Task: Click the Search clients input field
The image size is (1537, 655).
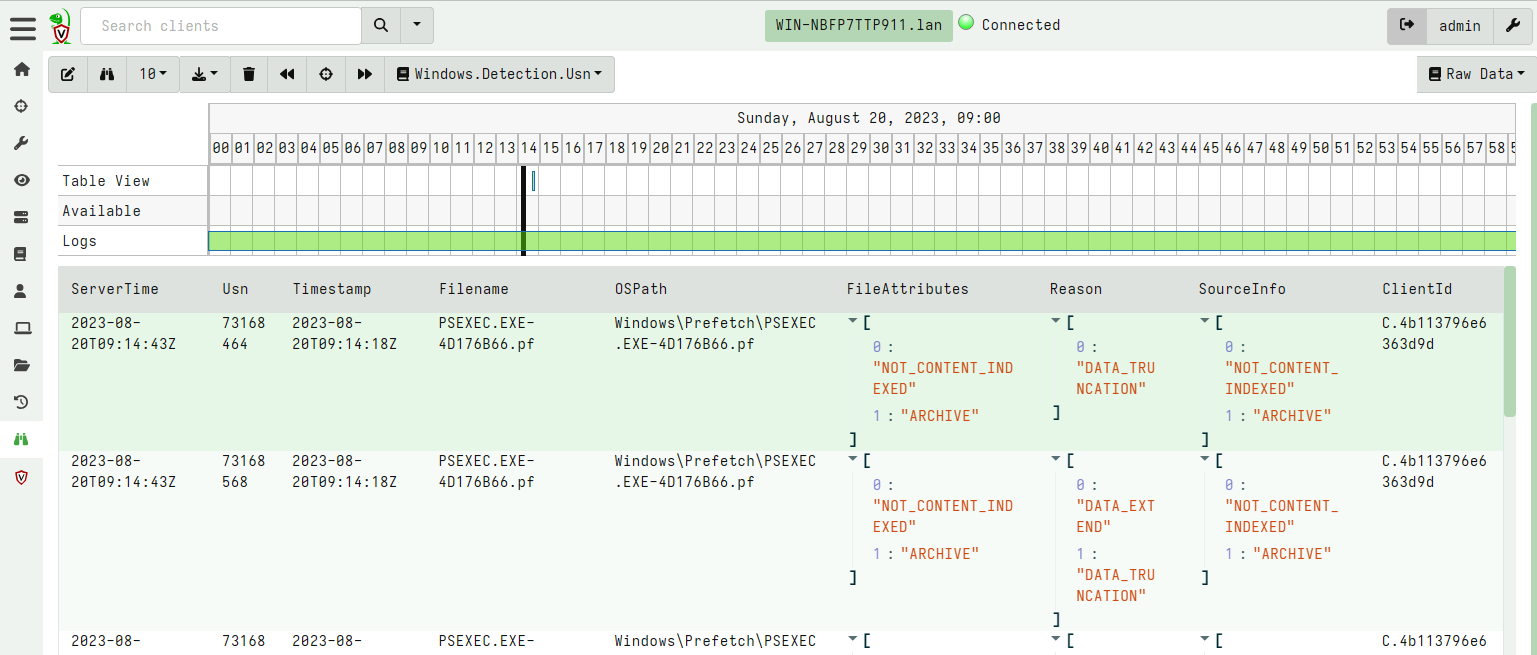Action: coord(221,26)
